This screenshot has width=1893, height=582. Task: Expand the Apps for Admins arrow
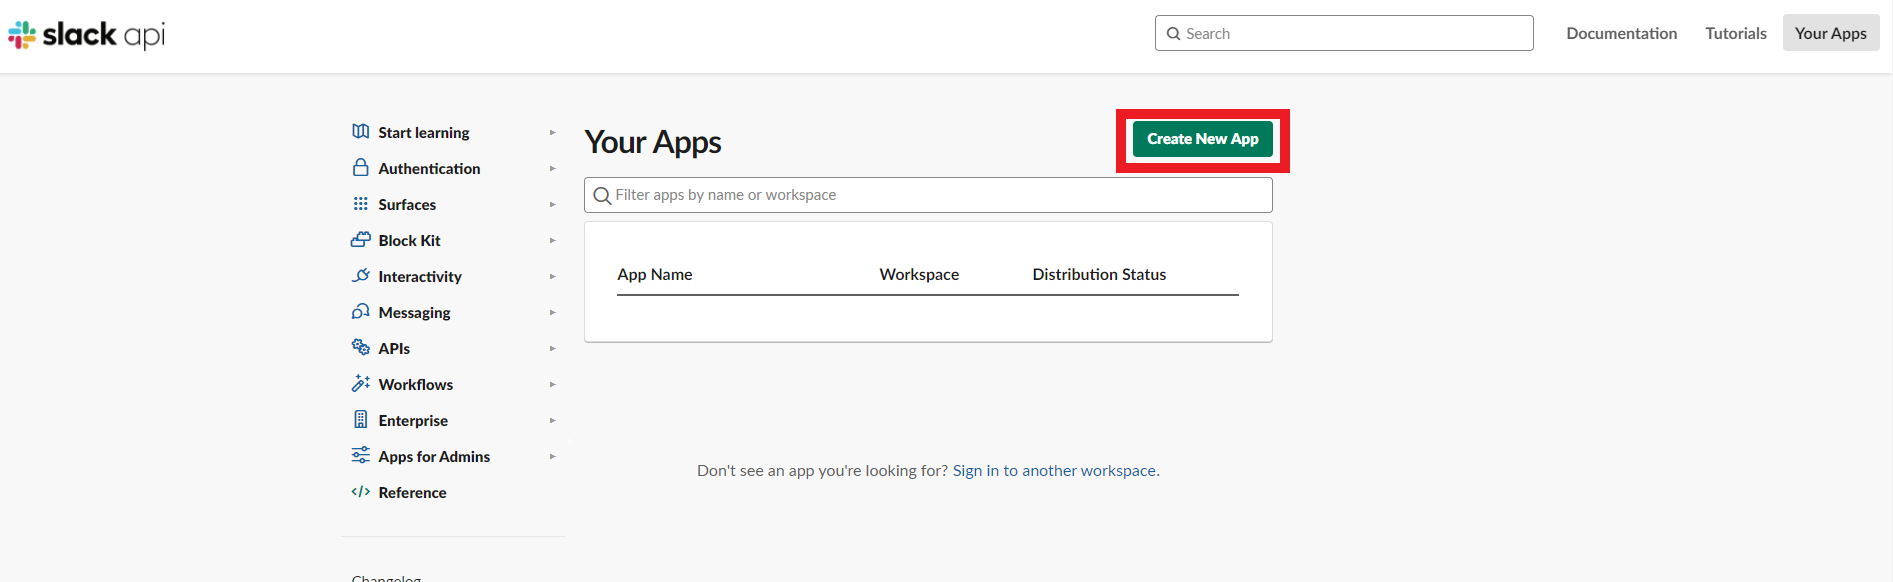tap(552, 456)
